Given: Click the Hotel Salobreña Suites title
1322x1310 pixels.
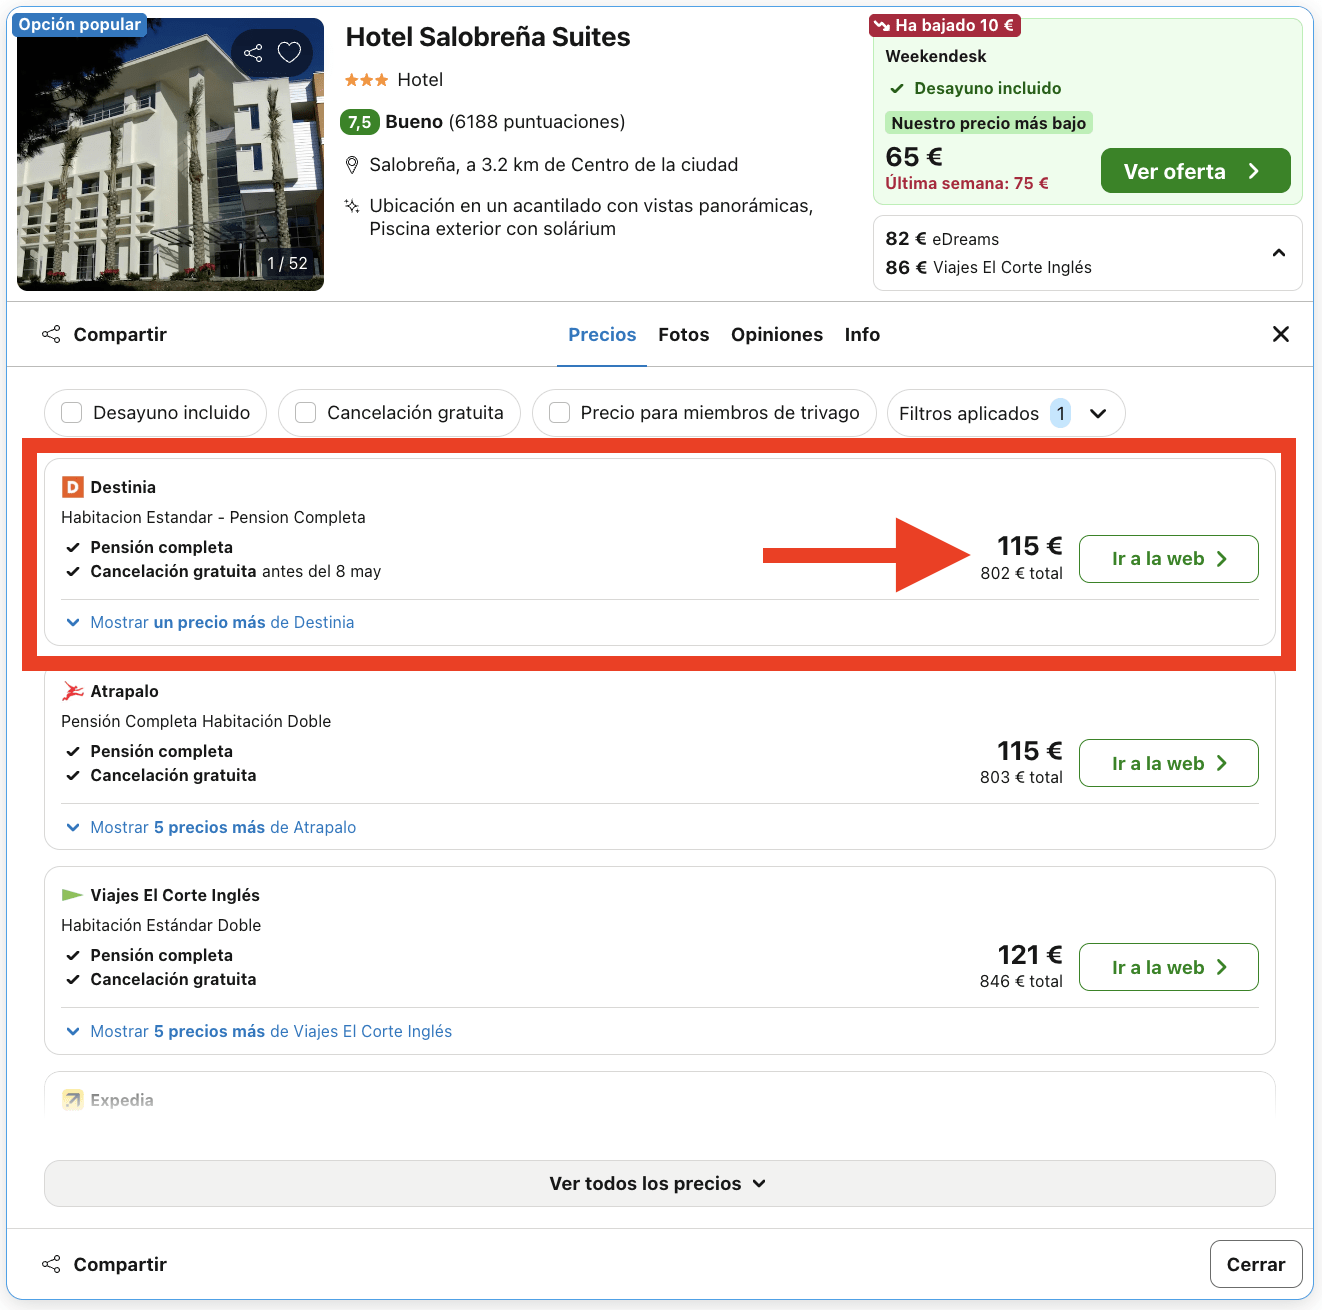Looking at the screenshot, I should click(x=488, y=37).
